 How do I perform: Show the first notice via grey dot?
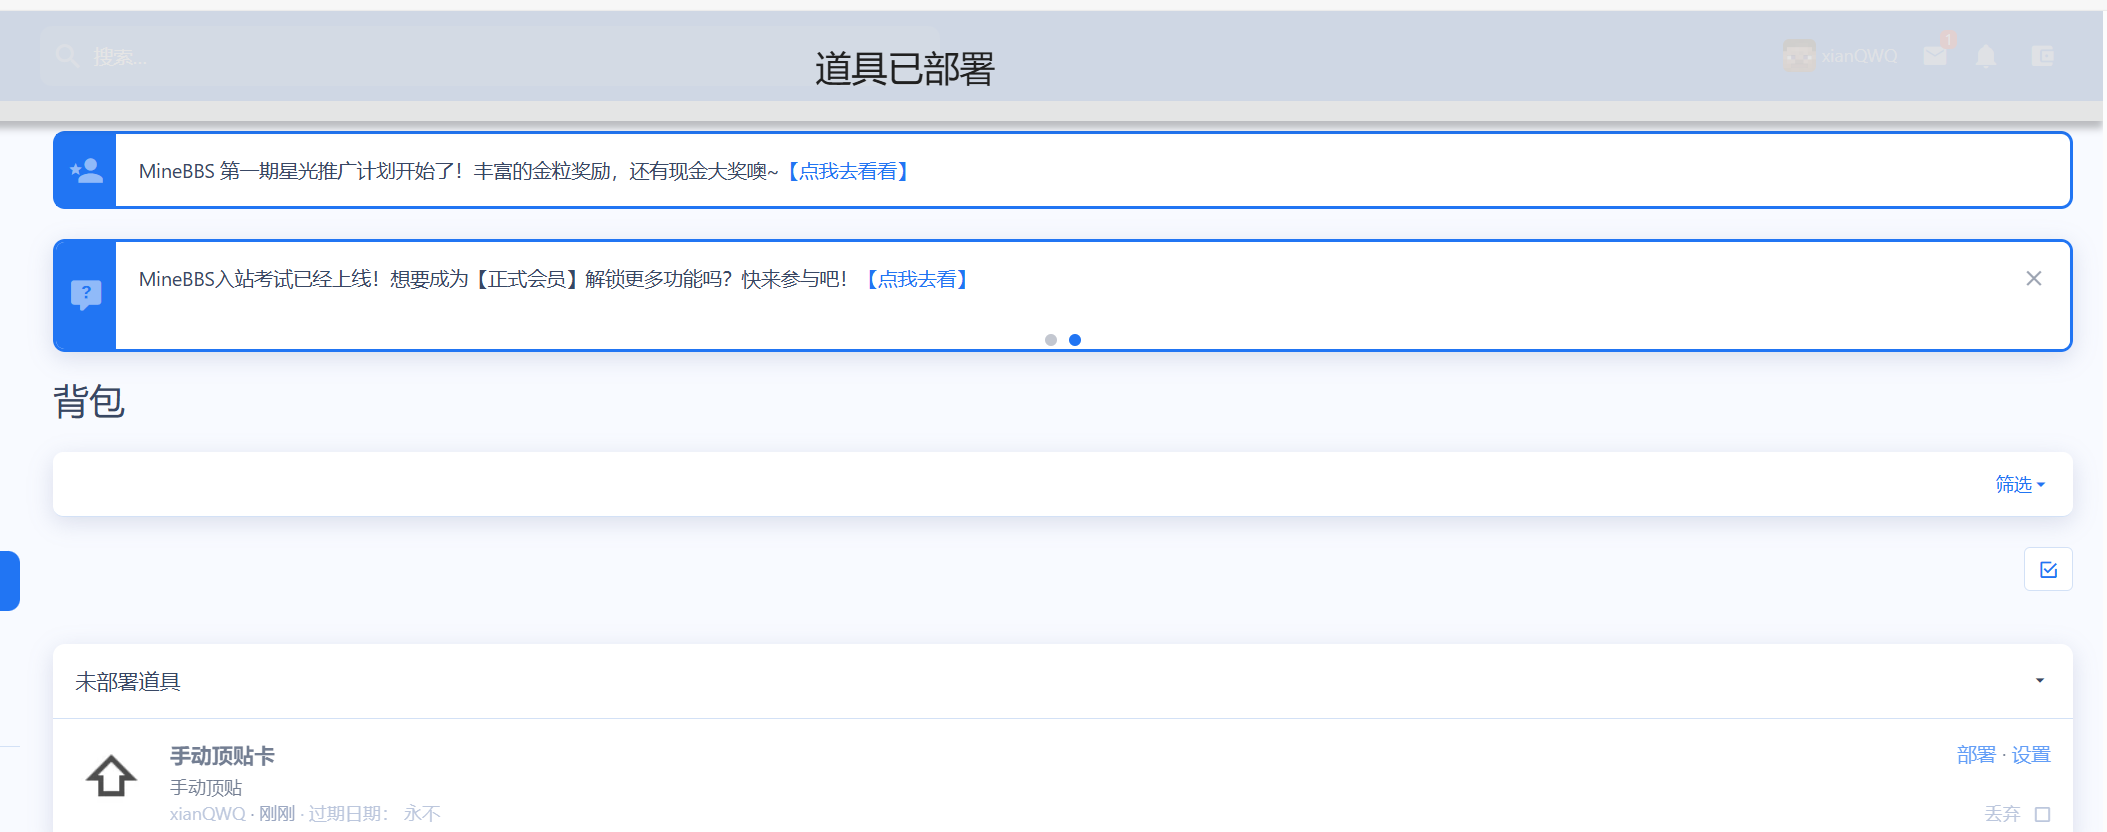click(x=1050, y=340)
